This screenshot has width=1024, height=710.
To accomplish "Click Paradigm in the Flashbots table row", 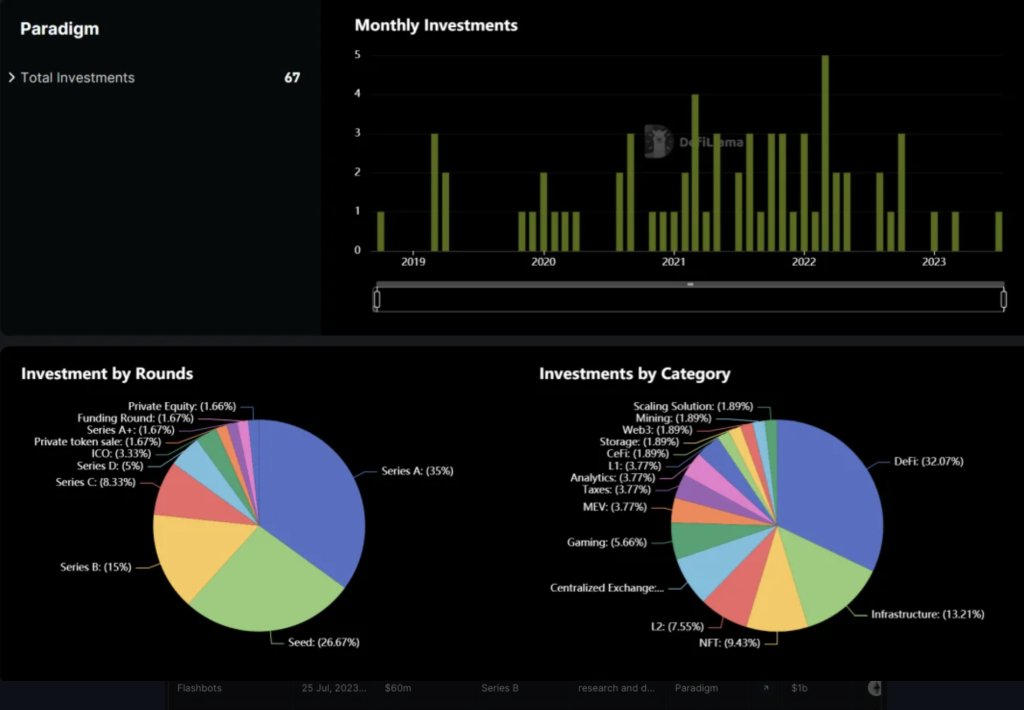I will 696,688.
